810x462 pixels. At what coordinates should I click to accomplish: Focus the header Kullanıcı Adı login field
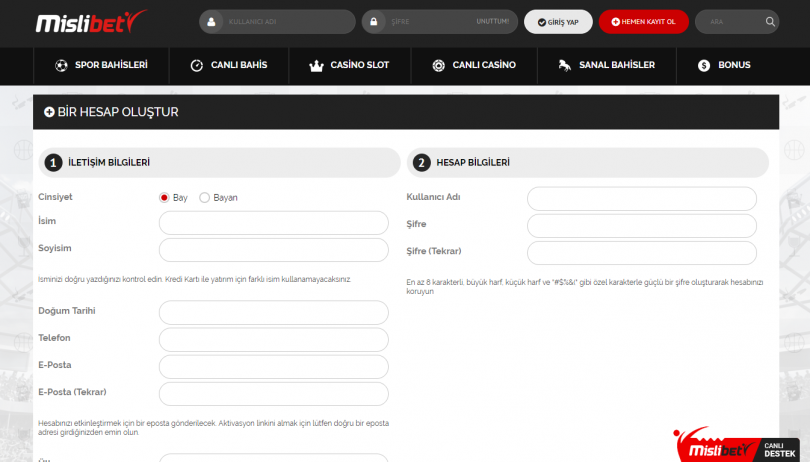click(277, 22)
